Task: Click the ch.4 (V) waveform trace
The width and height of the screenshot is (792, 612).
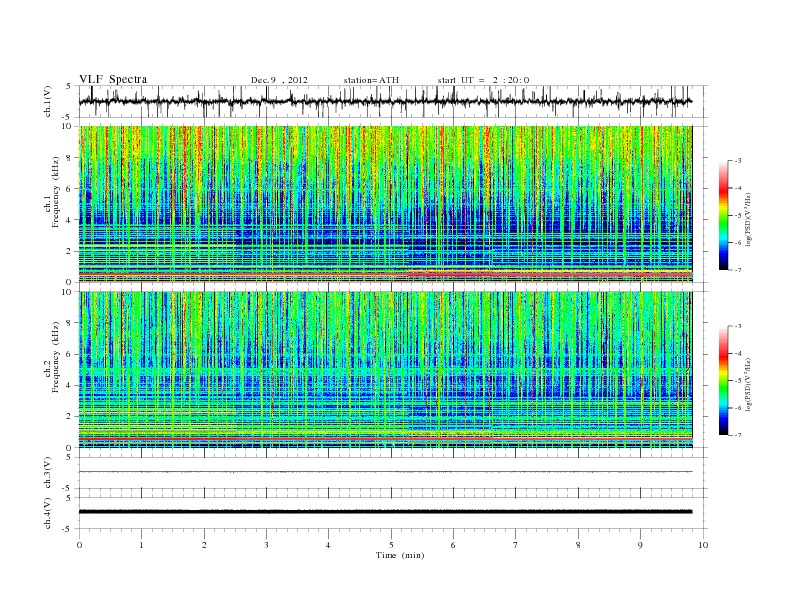Action: click(x=385, y=512)
